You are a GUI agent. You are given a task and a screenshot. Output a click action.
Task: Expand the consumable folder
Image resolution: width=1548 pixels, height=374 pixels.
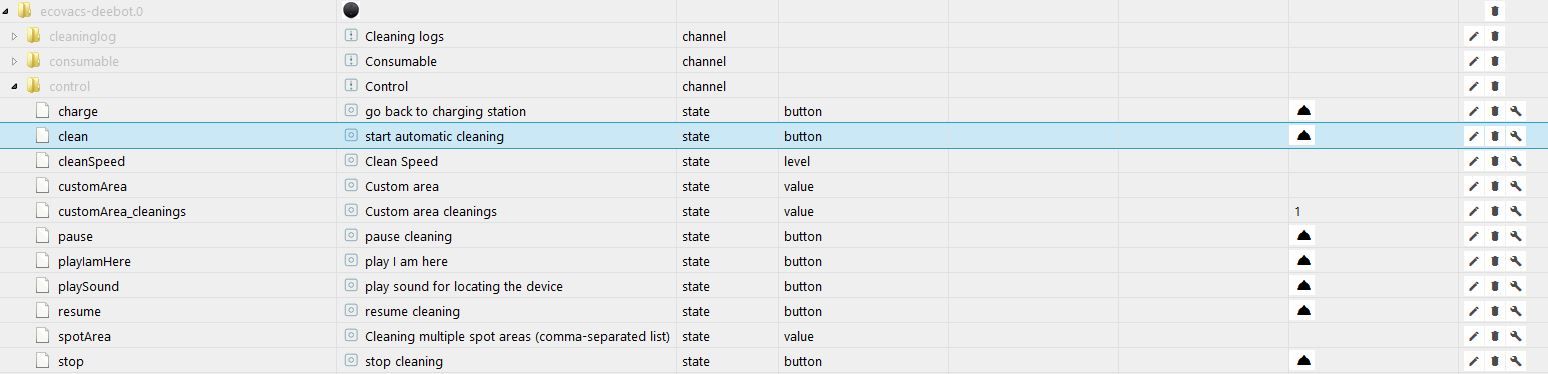[14, 61]
